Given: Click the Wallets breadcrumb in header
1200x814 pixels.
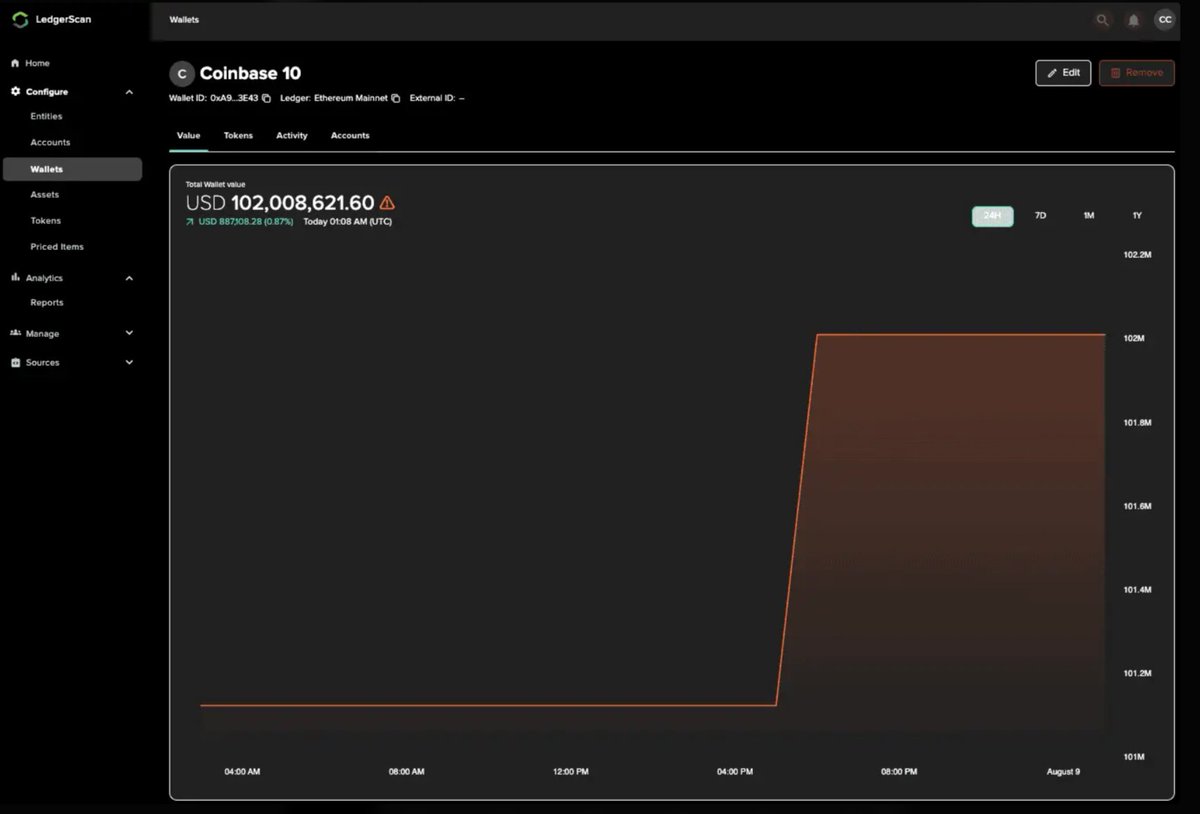Looking at the screenshot, I should [184, 19].
